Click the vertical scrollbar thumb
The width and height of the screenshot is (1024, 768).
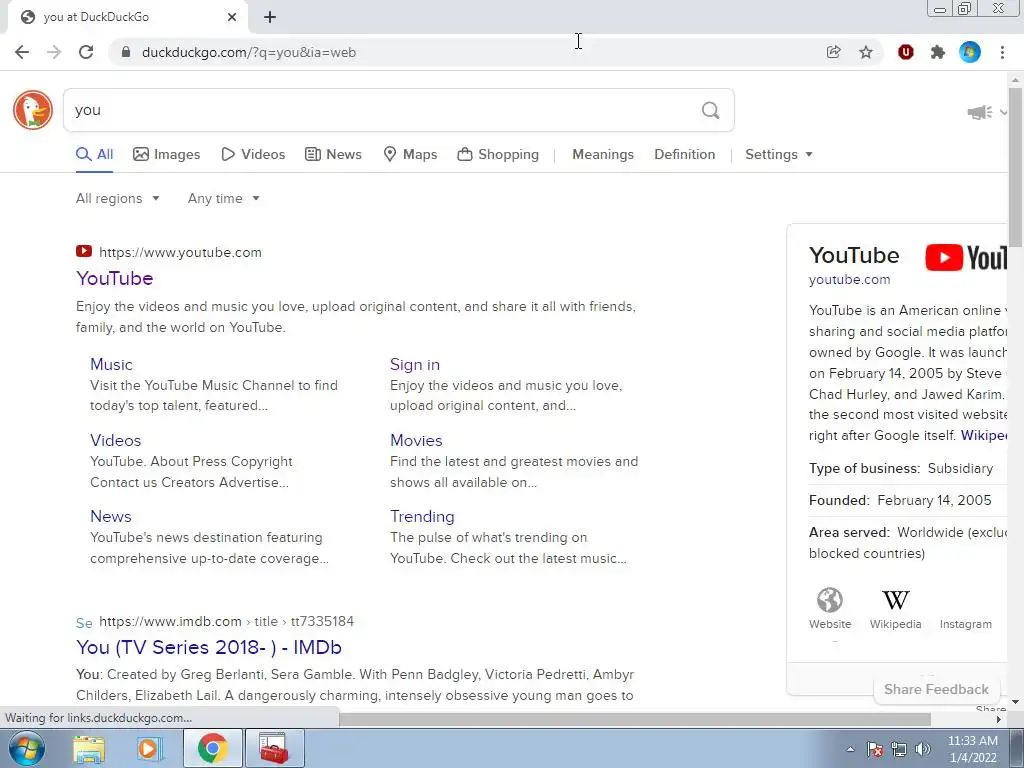point(1015,167)
